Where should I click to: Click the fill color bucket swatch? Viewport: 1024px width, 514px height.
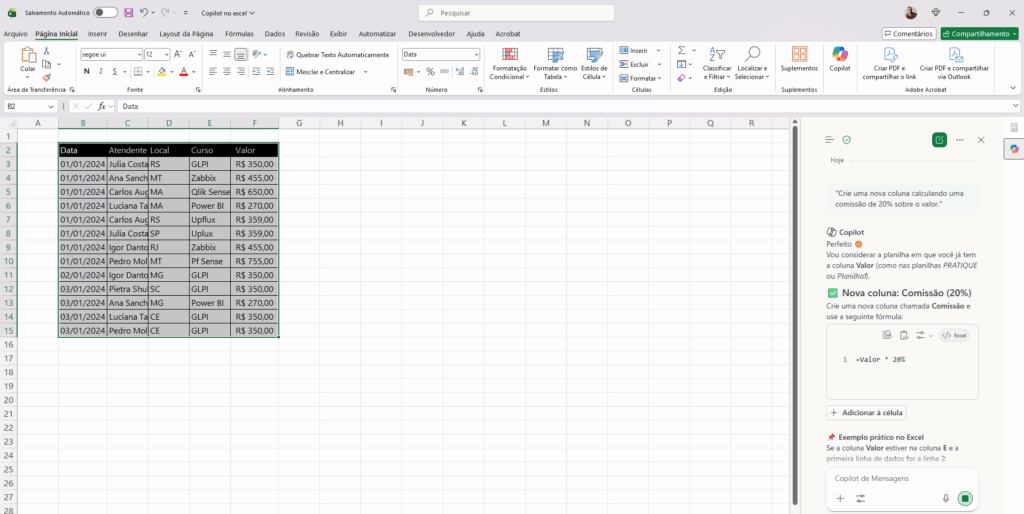click(x=162, y=72)
